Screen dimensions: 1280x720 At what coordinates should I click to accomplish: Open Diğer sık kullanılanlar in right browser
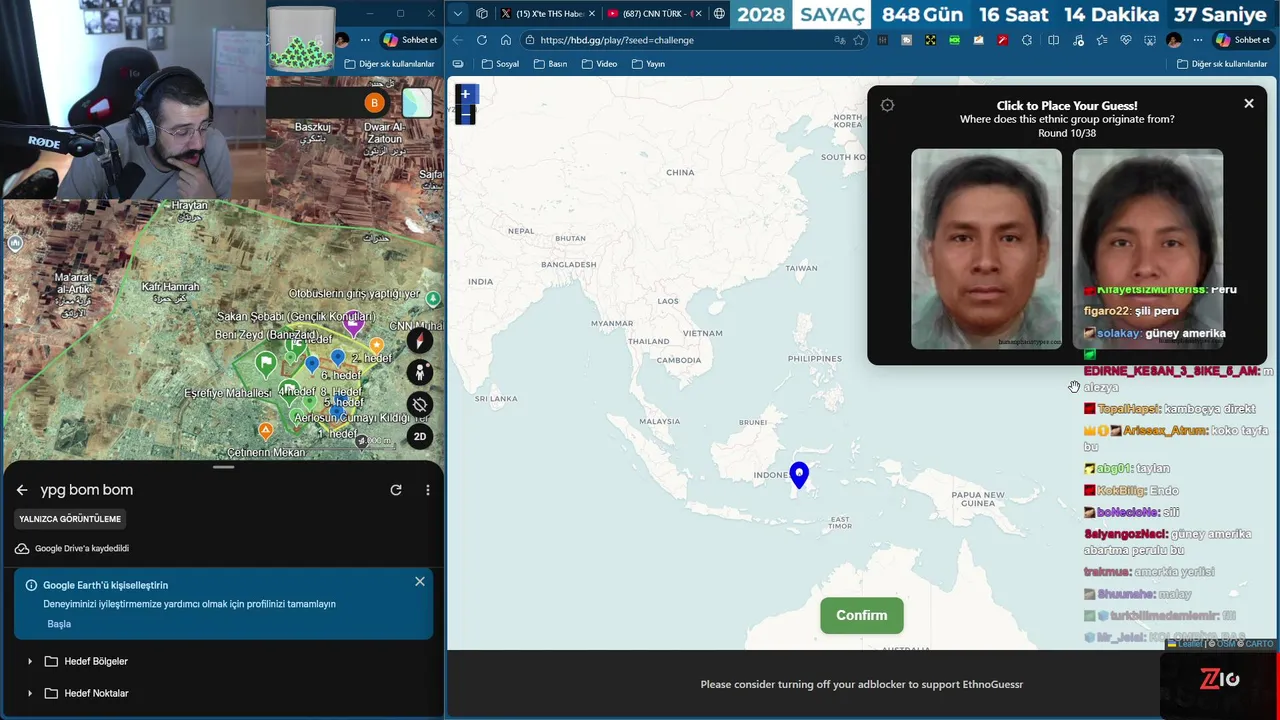click(1220, 64)
